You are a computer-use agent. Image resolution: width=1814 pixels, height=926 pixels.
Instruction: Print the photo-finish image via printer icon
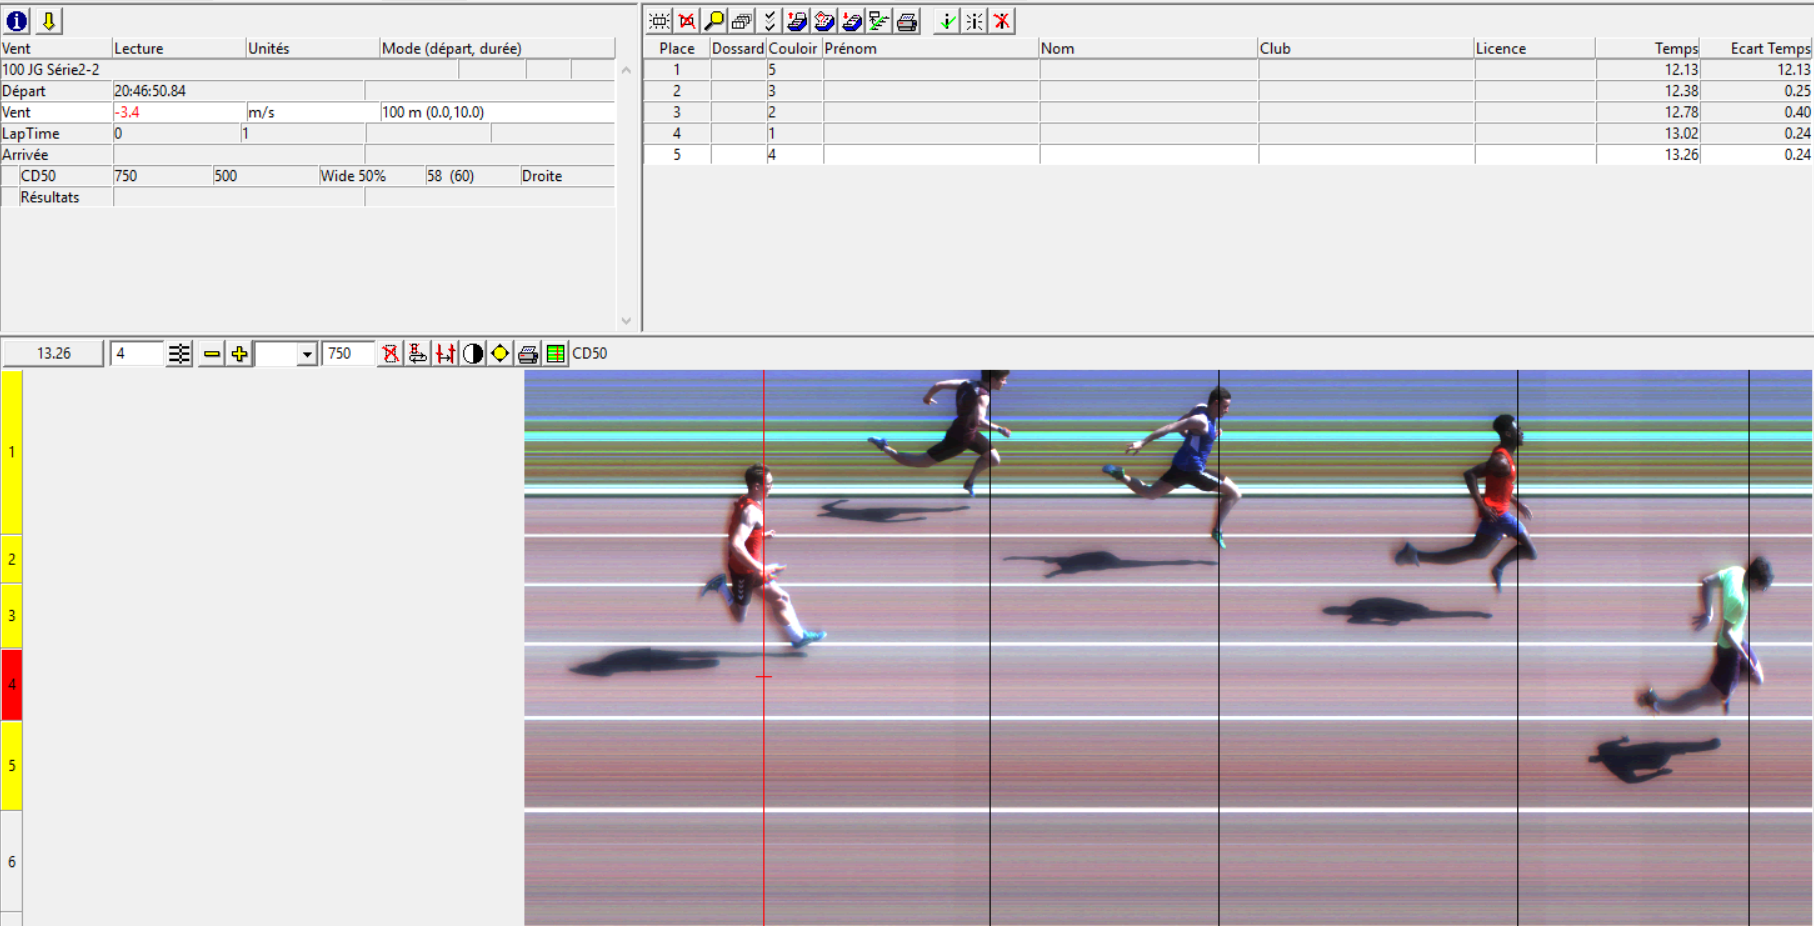(x=528, y=353)
